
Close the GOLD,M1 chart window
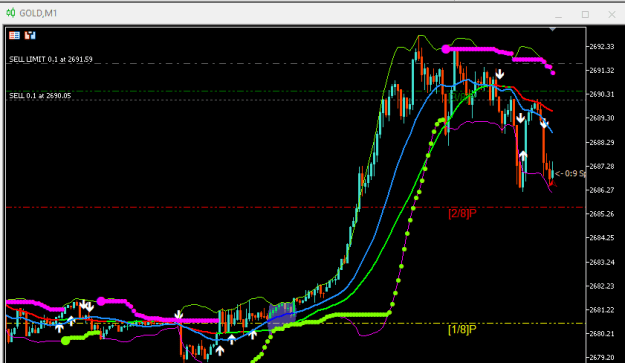[x=612, y=15]
